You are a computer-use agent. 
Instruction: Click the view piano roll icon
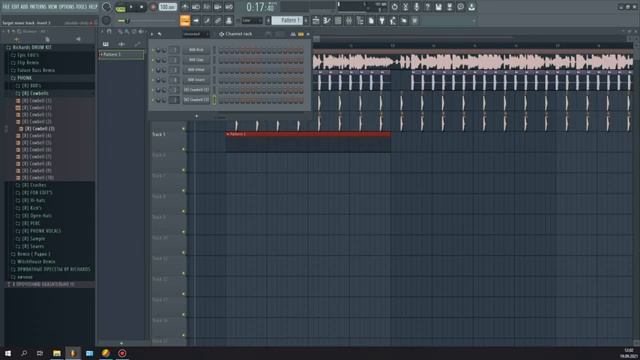pos(327,20)
